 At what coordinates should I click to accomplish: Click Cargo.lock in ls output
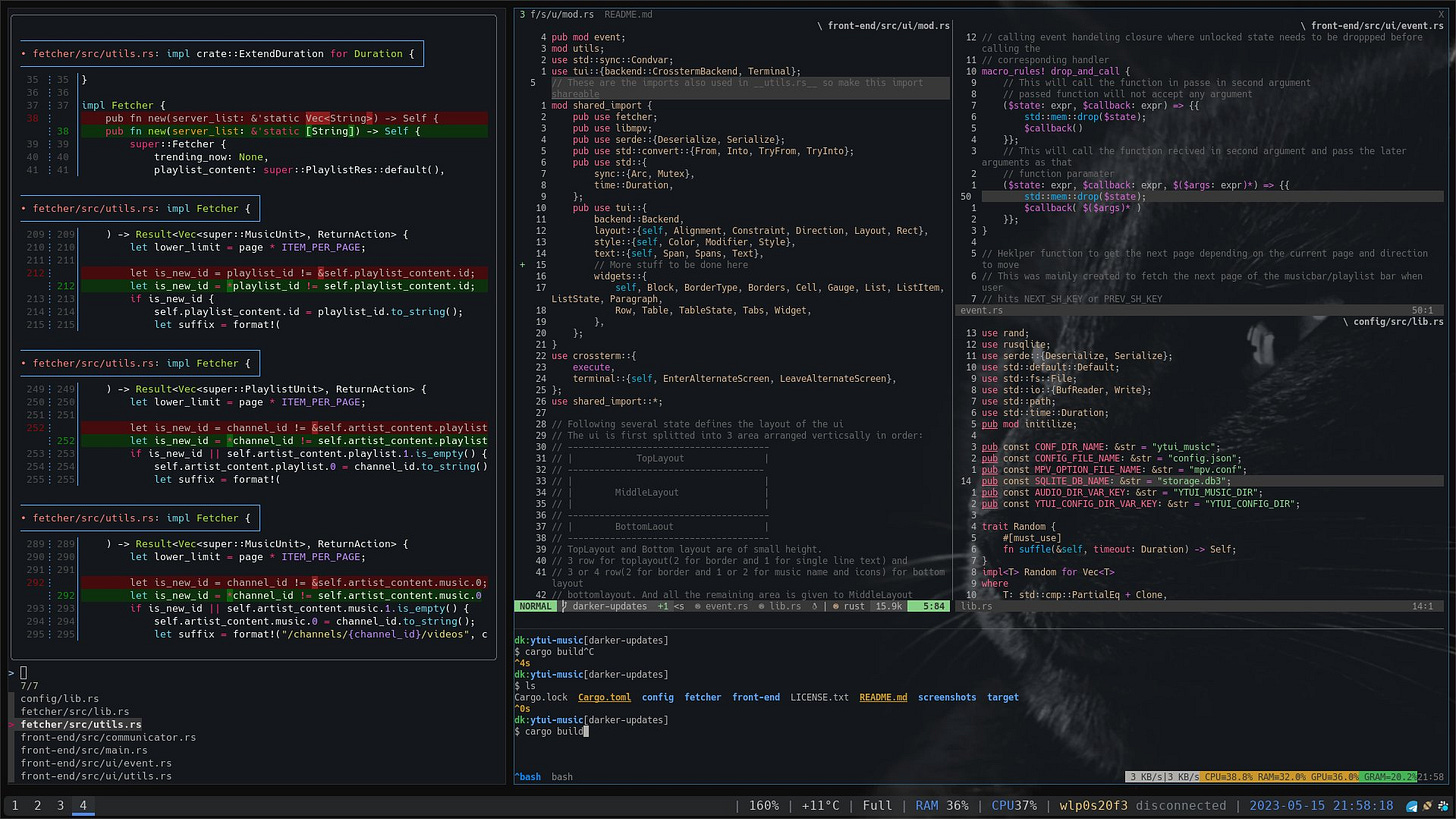(x=541, y=697)
